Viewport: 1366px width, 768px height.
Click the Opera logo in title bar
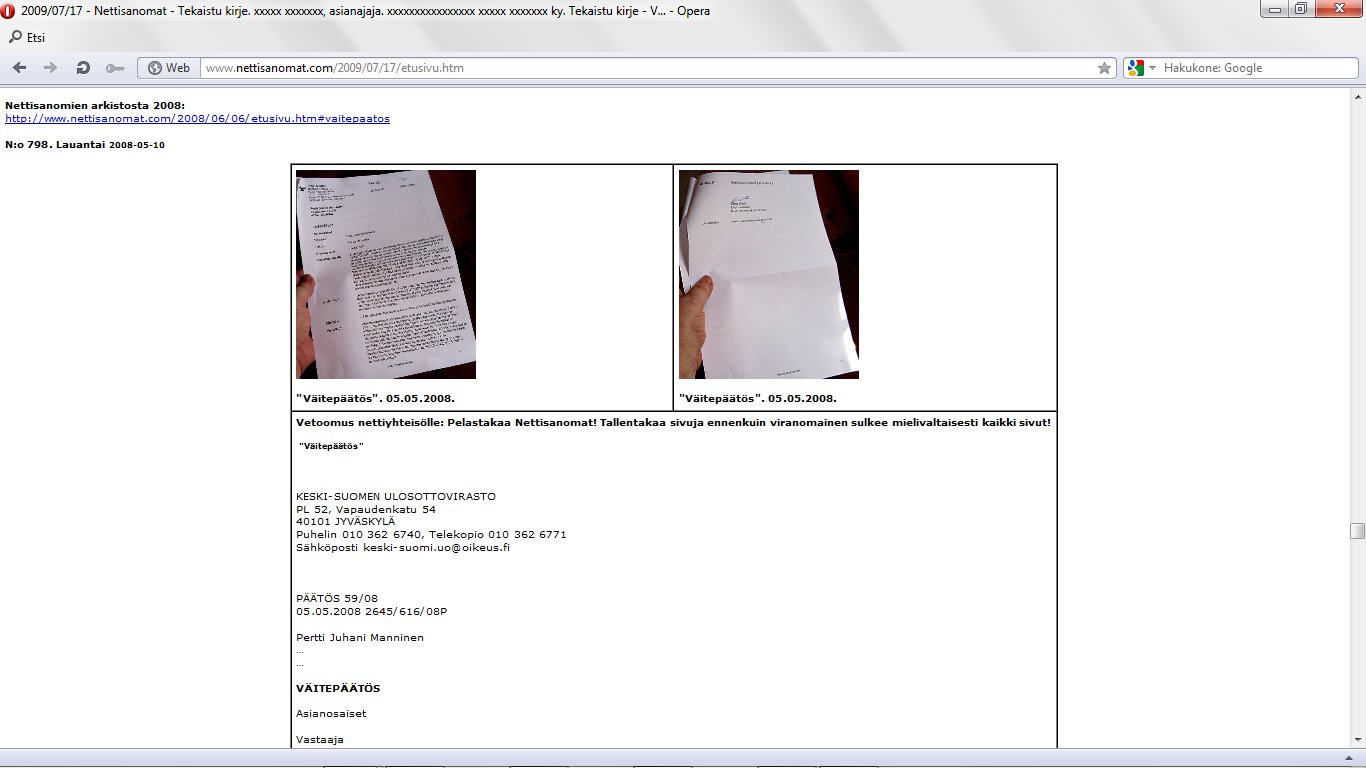click(9, 10)
